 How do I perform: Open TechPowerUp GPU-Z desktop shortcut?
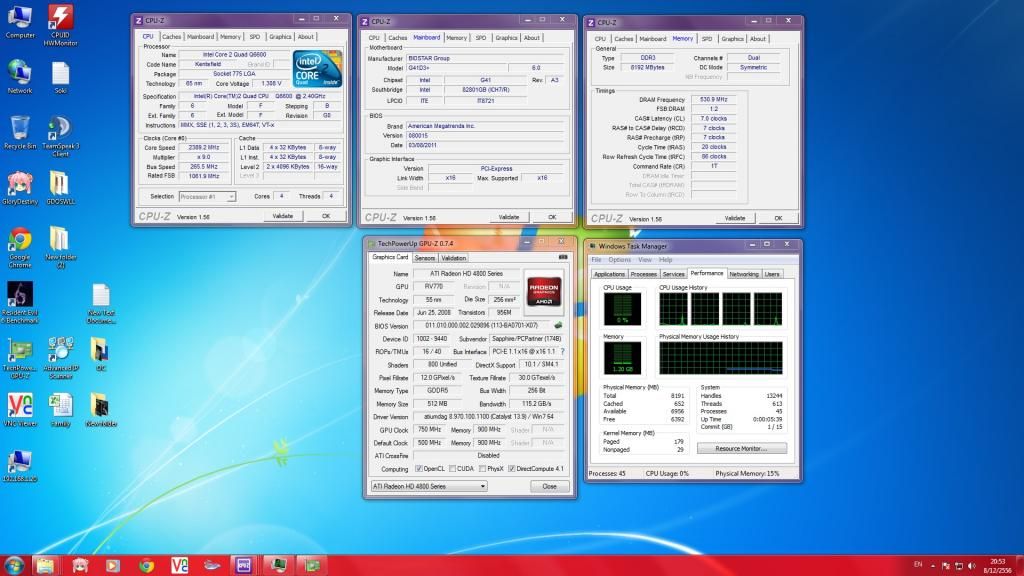tap(20, 358)
